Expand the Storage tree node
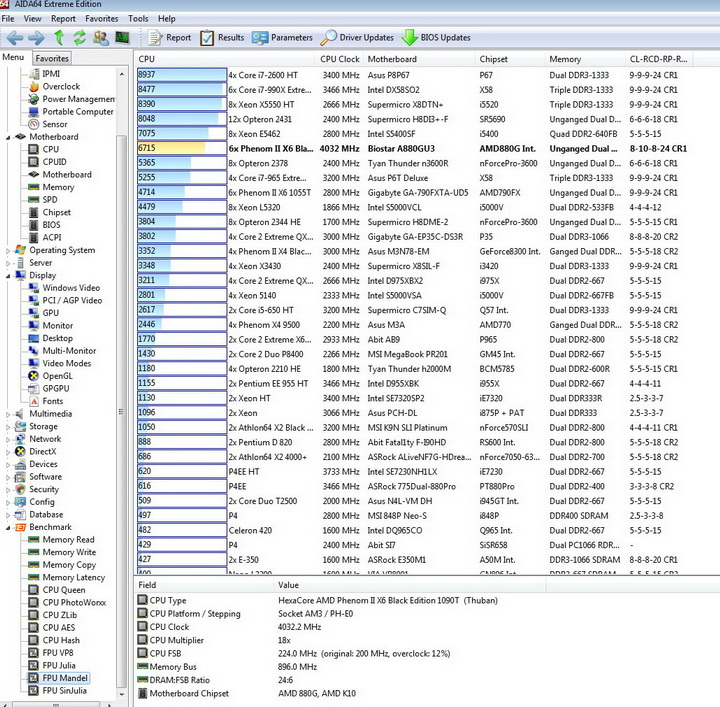 pos(8,427)
